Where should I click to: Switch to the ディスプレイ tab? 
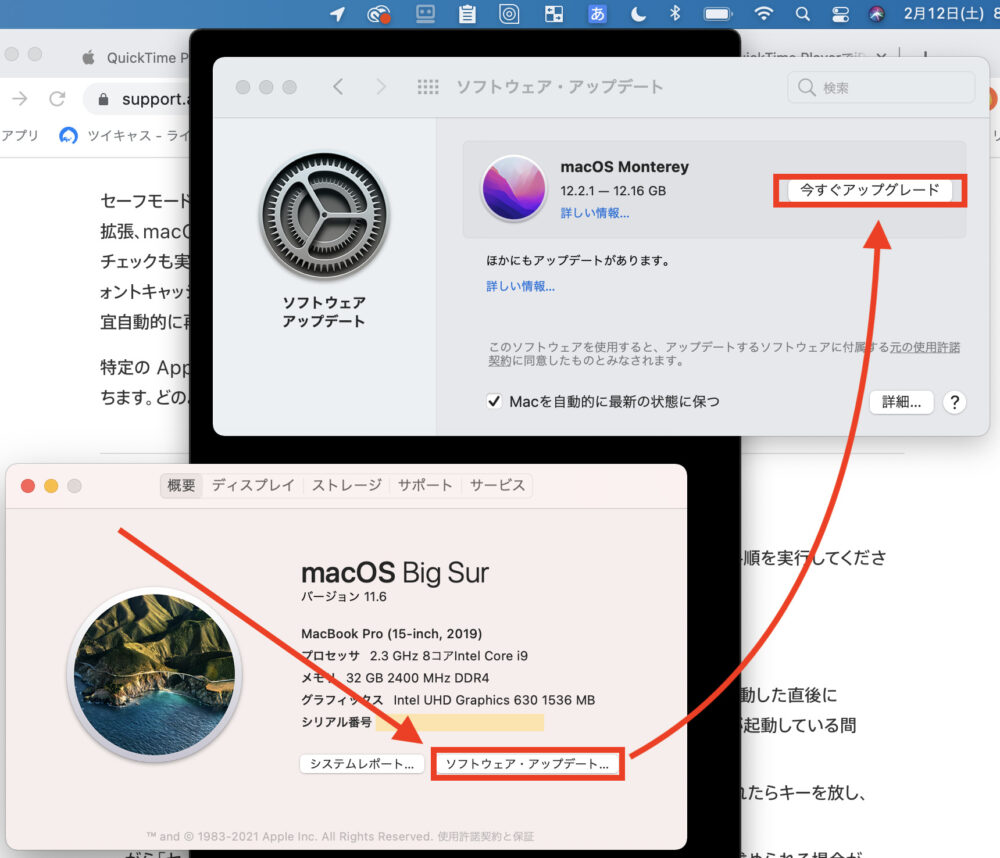point(253,485)
